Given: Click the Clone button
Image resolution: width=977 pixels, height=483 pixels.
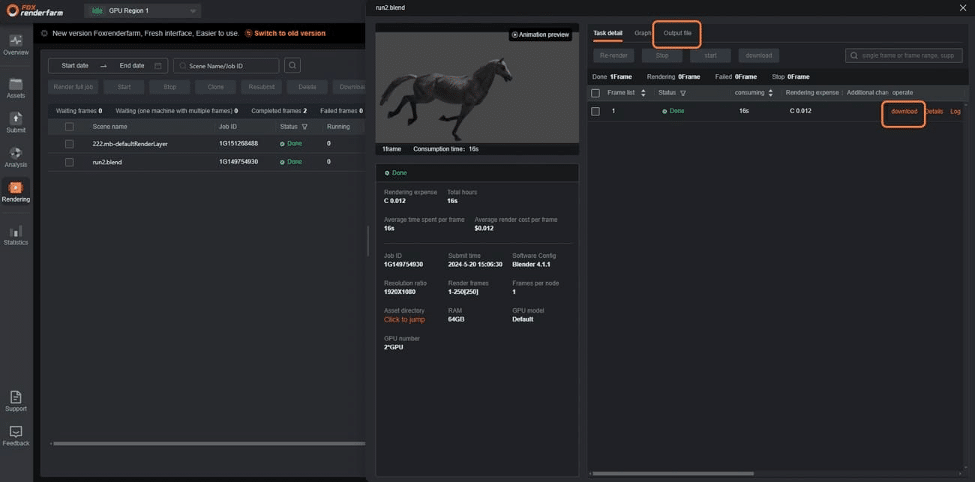Looking at the screenshot, I should tap(216, 87).
